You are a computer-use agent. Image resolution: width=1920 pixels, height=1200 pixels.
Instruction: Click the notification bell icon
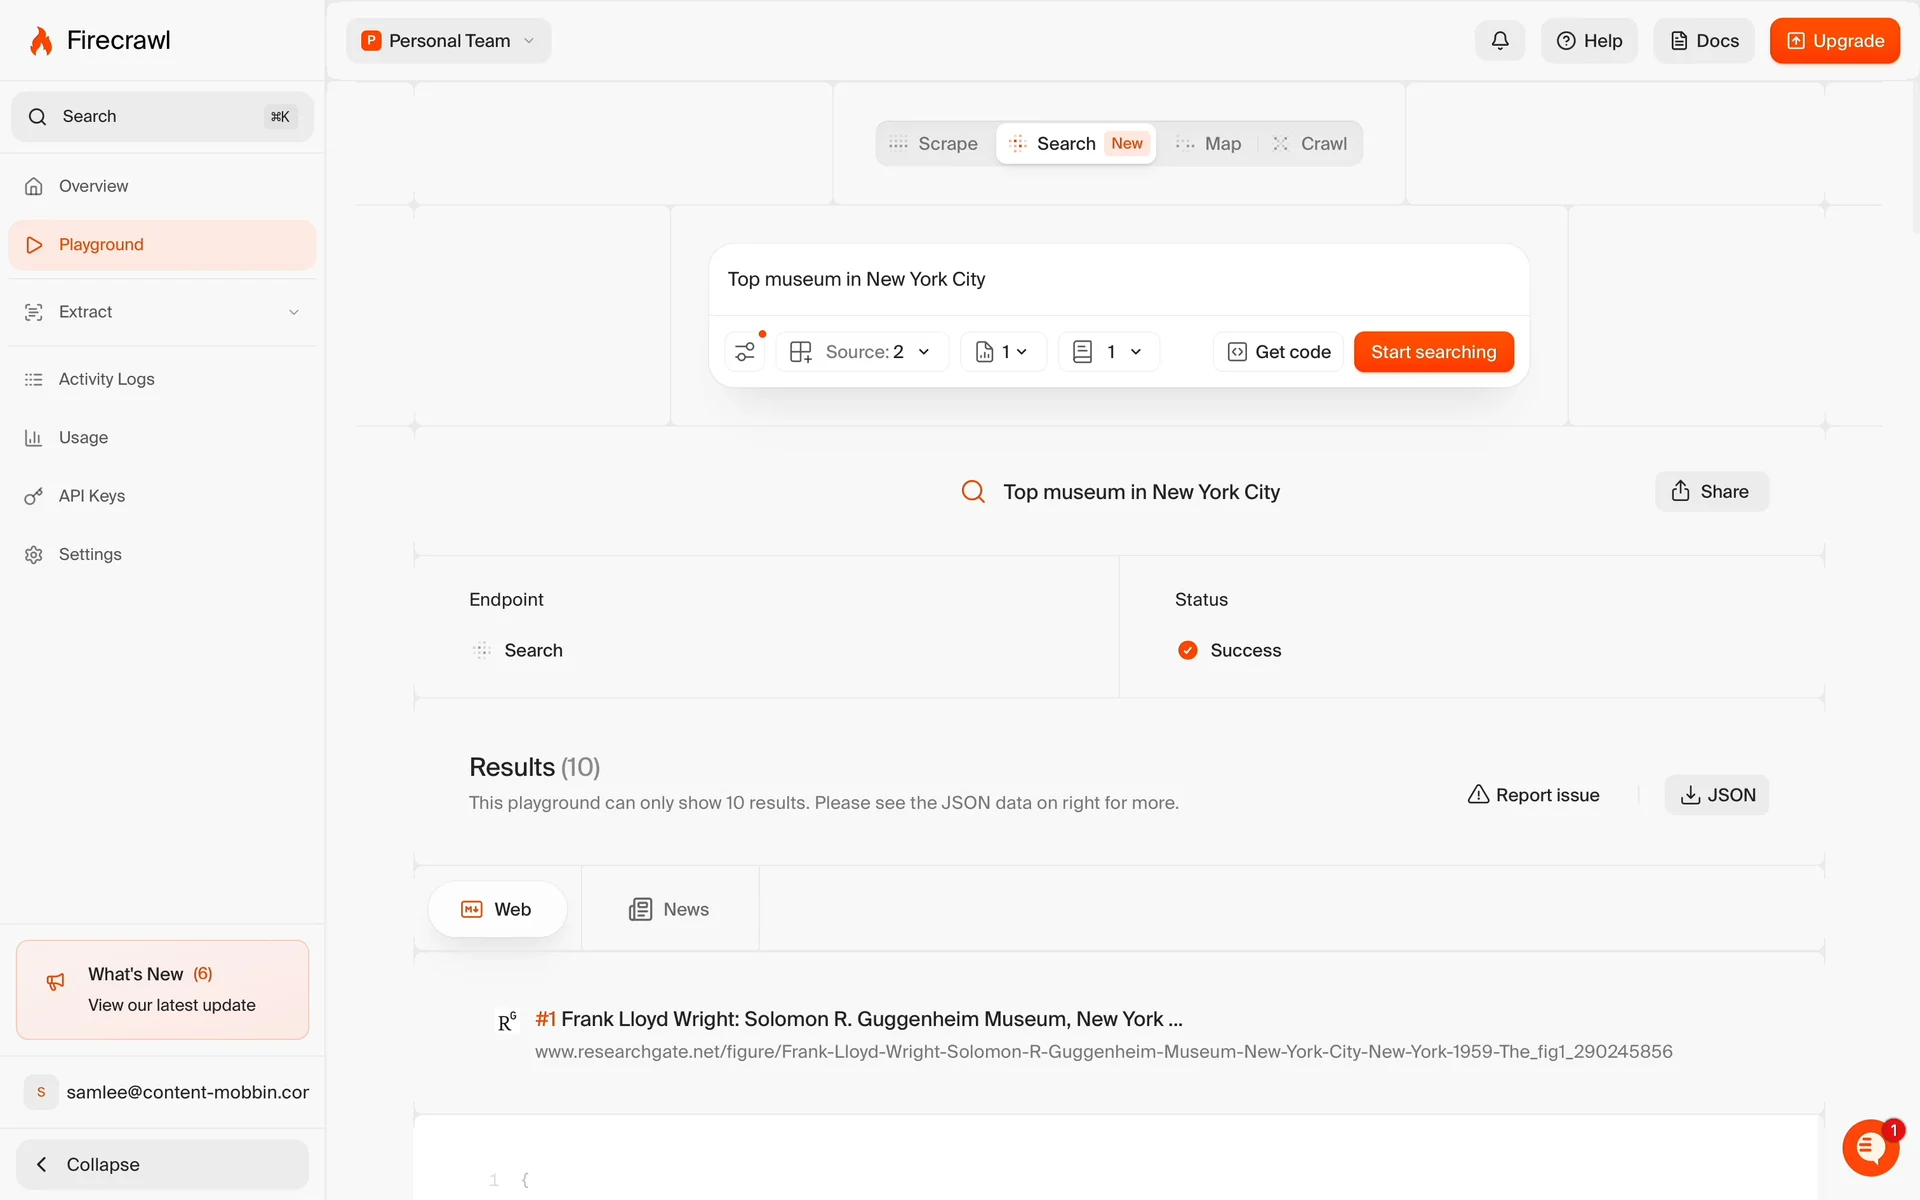coord(1499,41)
